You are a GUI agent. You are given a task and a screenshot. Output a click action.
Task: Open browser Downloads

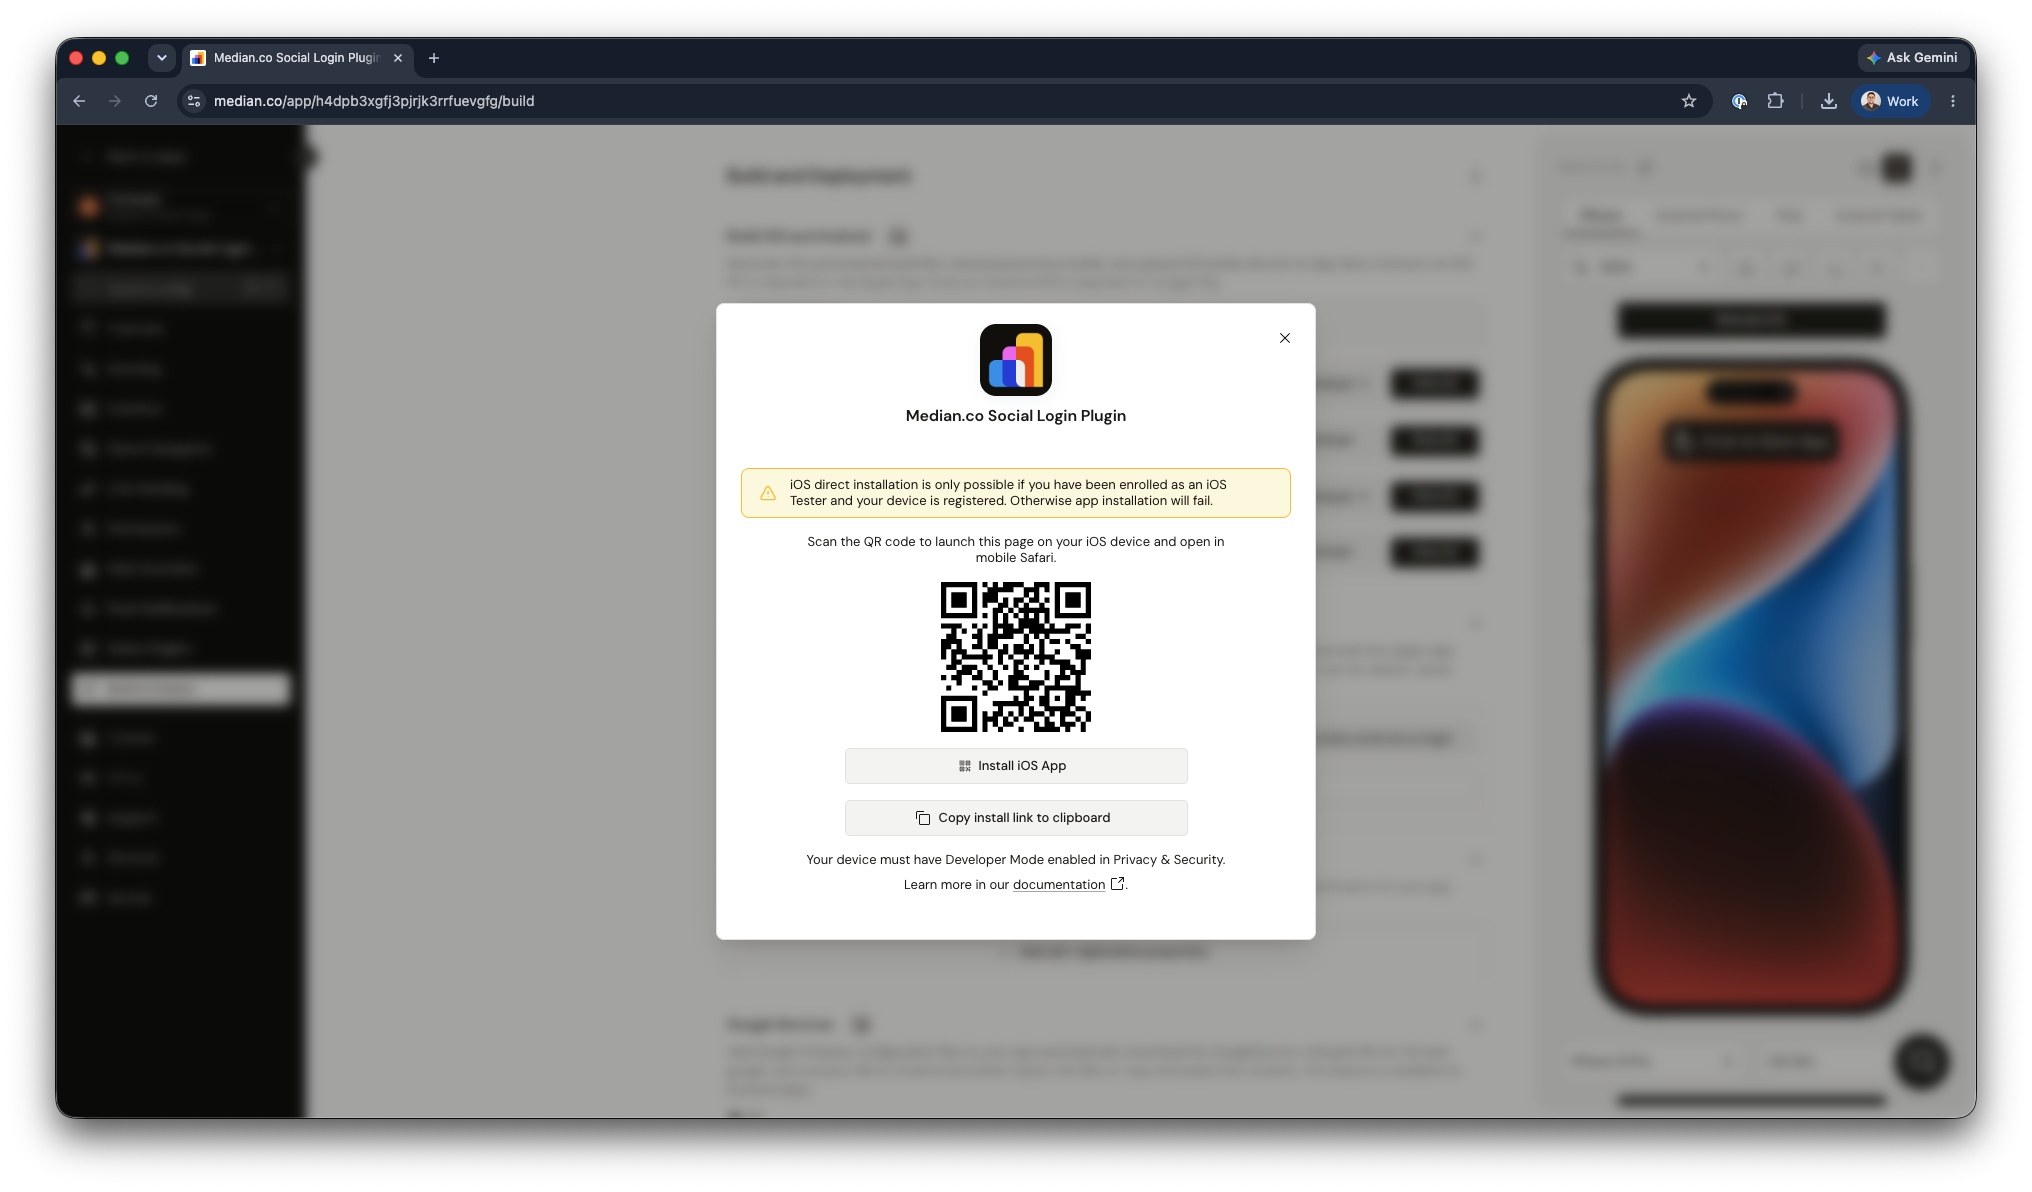[1829, 101]
